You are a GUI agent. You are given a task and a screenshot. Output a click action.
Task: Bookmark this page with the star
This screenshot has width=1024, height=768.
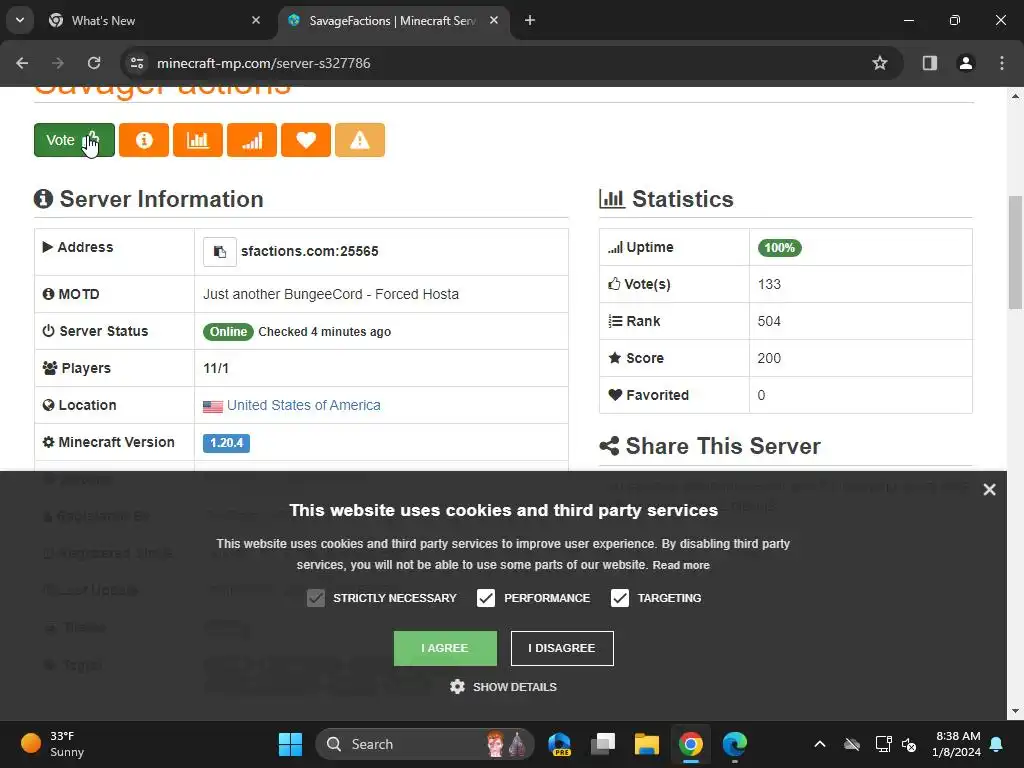880,63
